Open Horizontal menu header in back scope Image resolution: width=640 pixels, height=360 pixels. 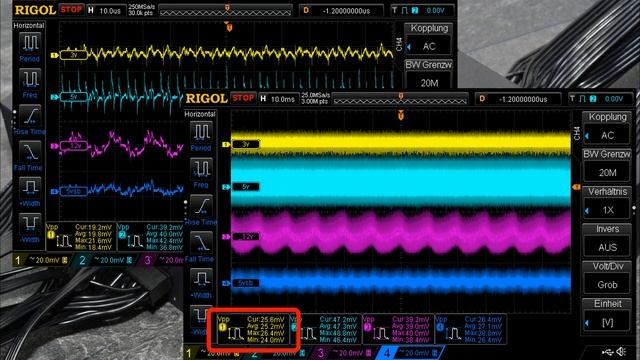[29, 25]
